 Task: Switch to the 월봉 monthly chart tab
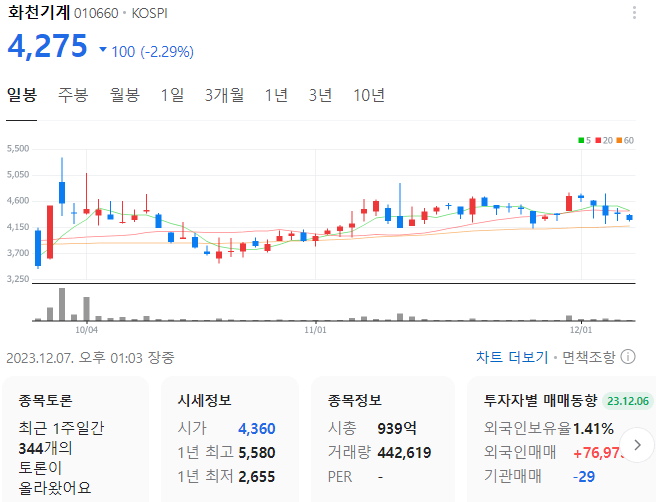[124, 95]
